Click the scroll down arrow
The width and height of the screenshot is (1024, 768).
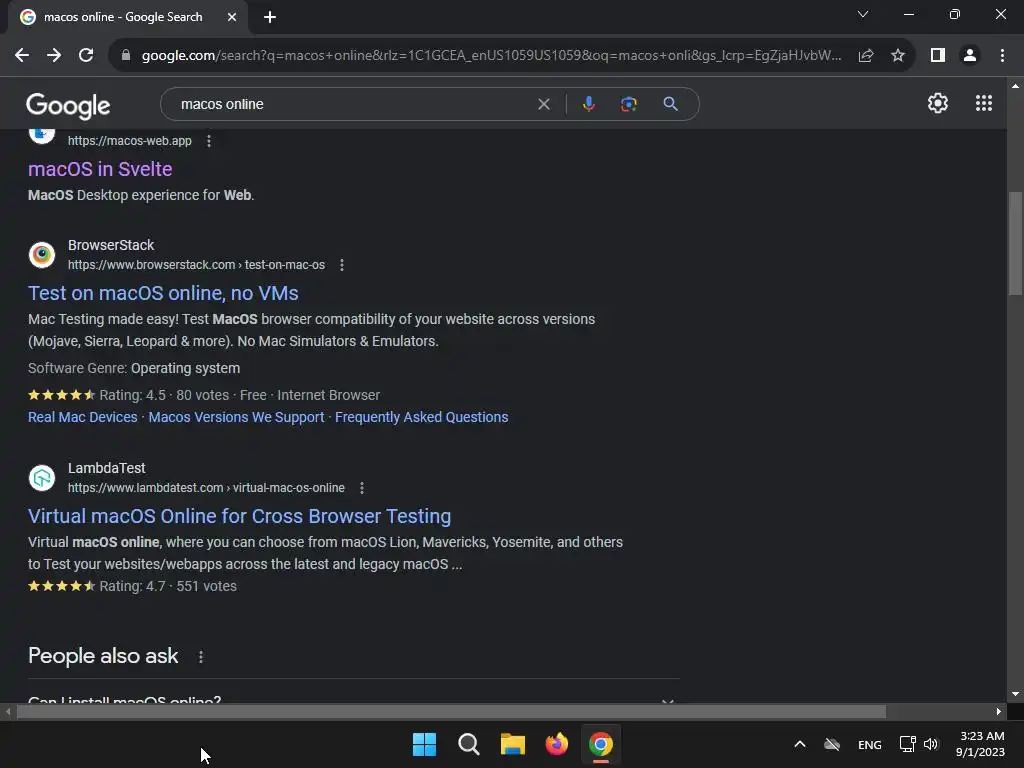1015,694
